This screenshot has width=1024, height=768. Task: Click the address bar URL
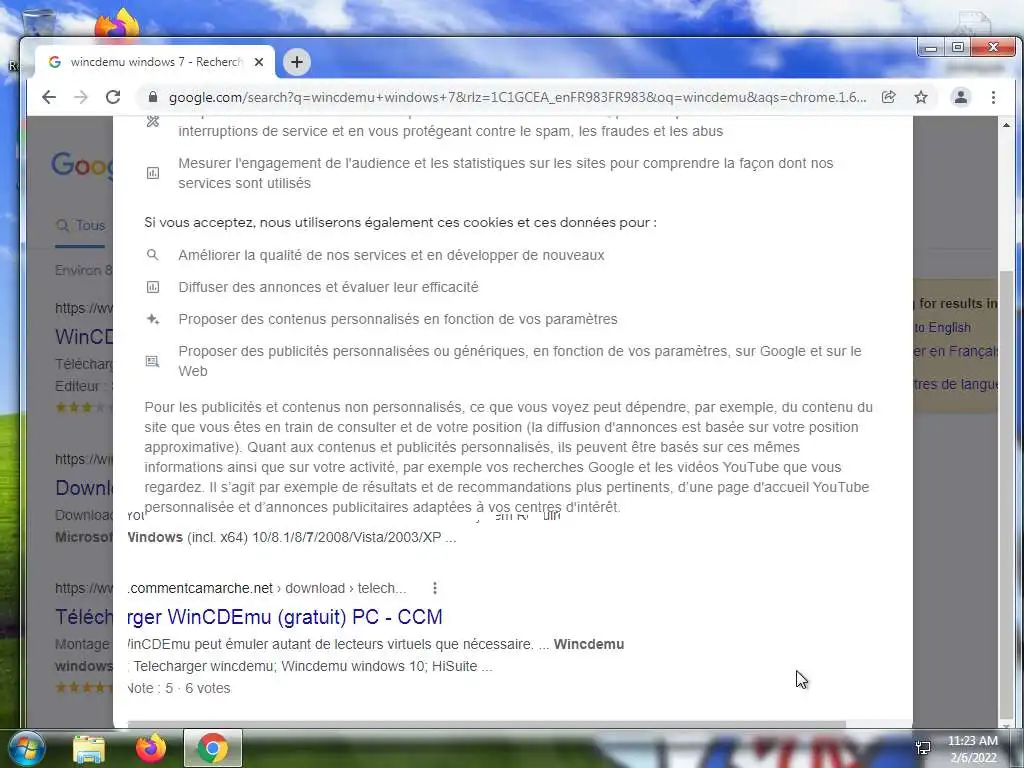(517, 97)
